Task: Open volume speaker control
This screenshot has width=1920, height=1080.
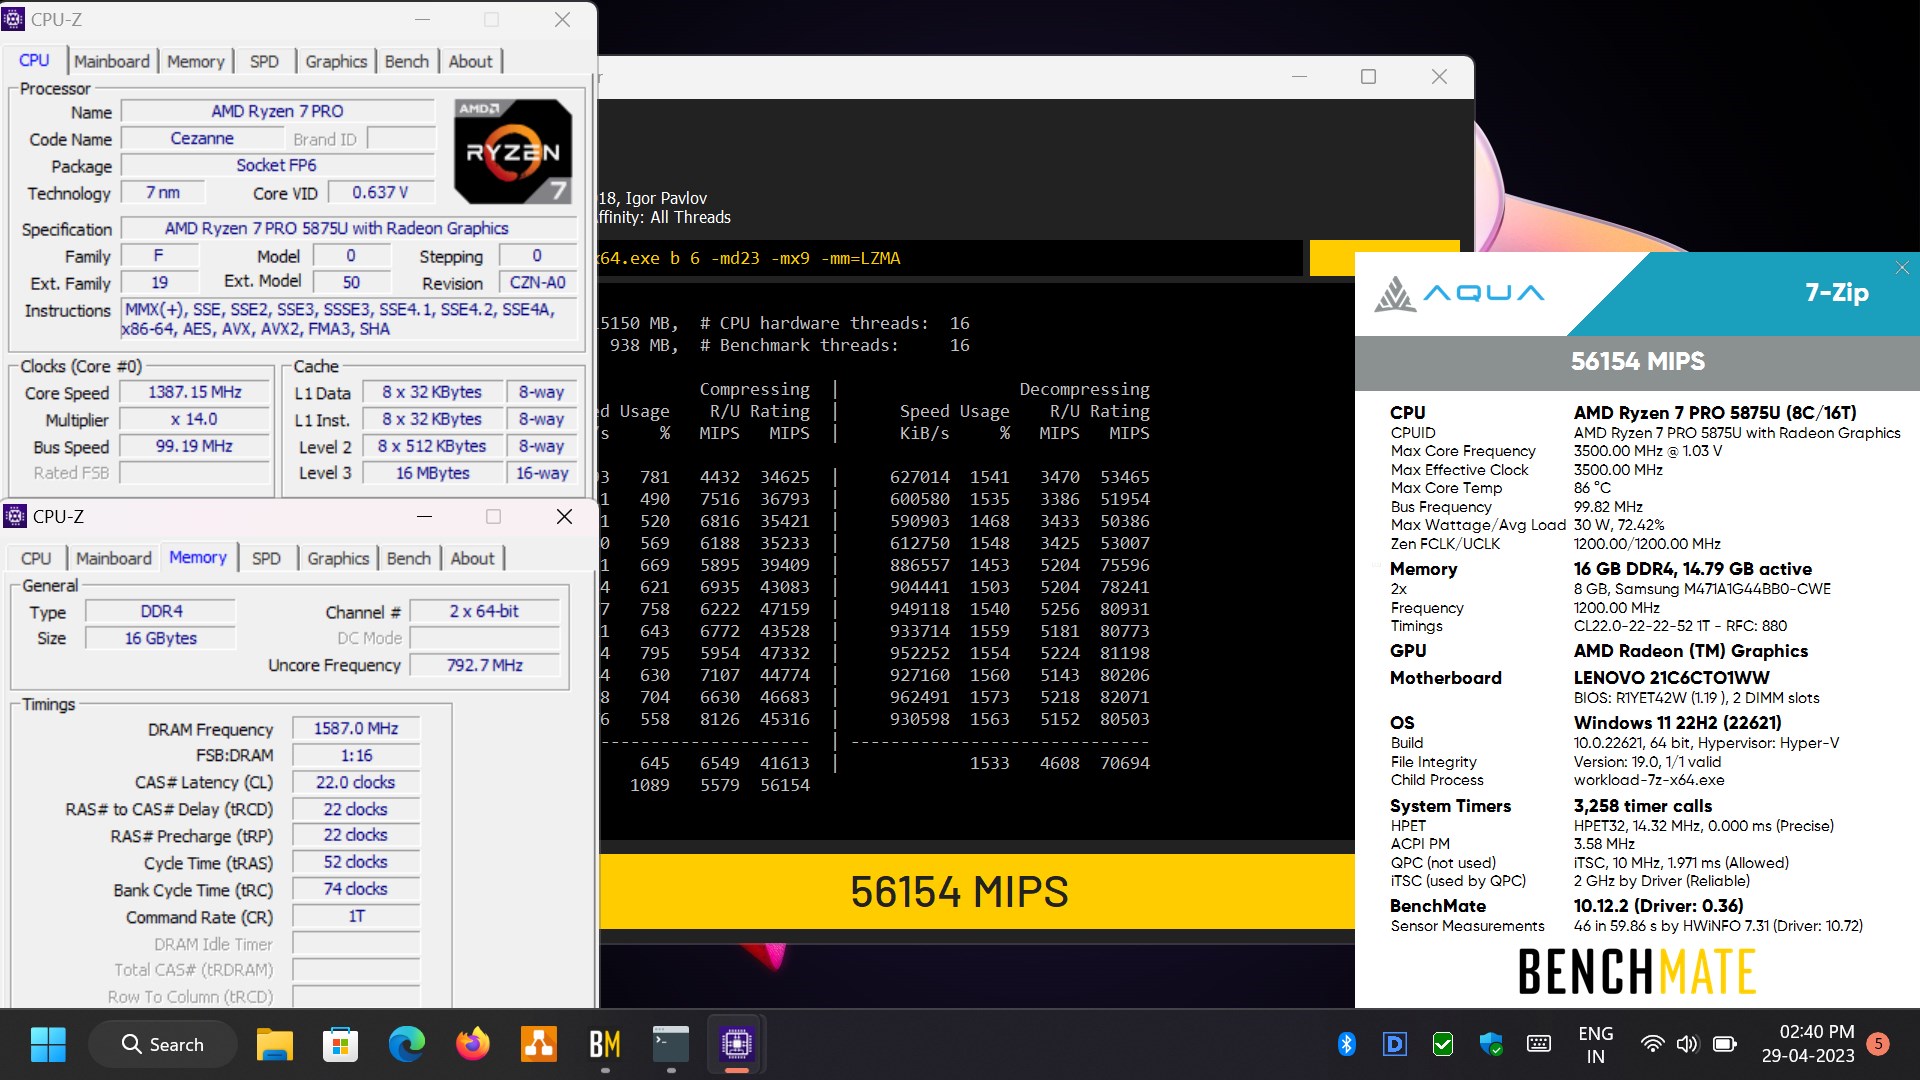Action: coord(1687,1044)
